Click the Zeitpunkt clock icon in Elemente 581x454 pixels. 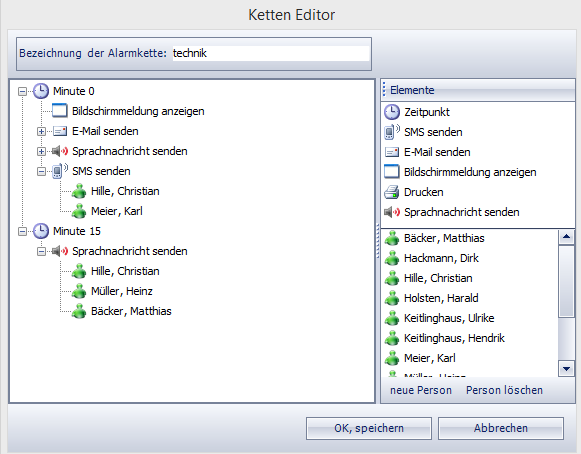392,112
